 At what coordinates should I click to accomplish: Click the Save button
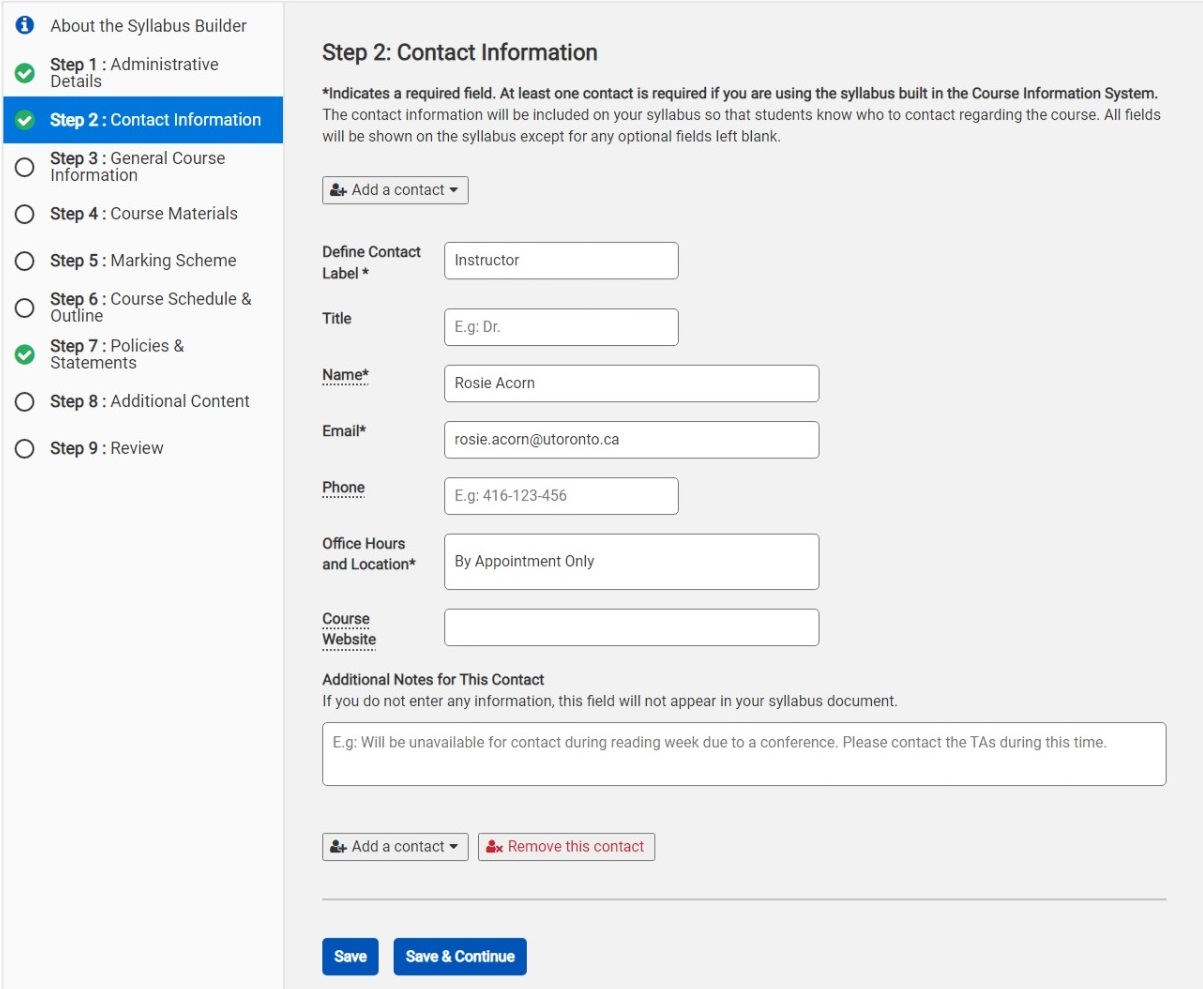point(350,956)
